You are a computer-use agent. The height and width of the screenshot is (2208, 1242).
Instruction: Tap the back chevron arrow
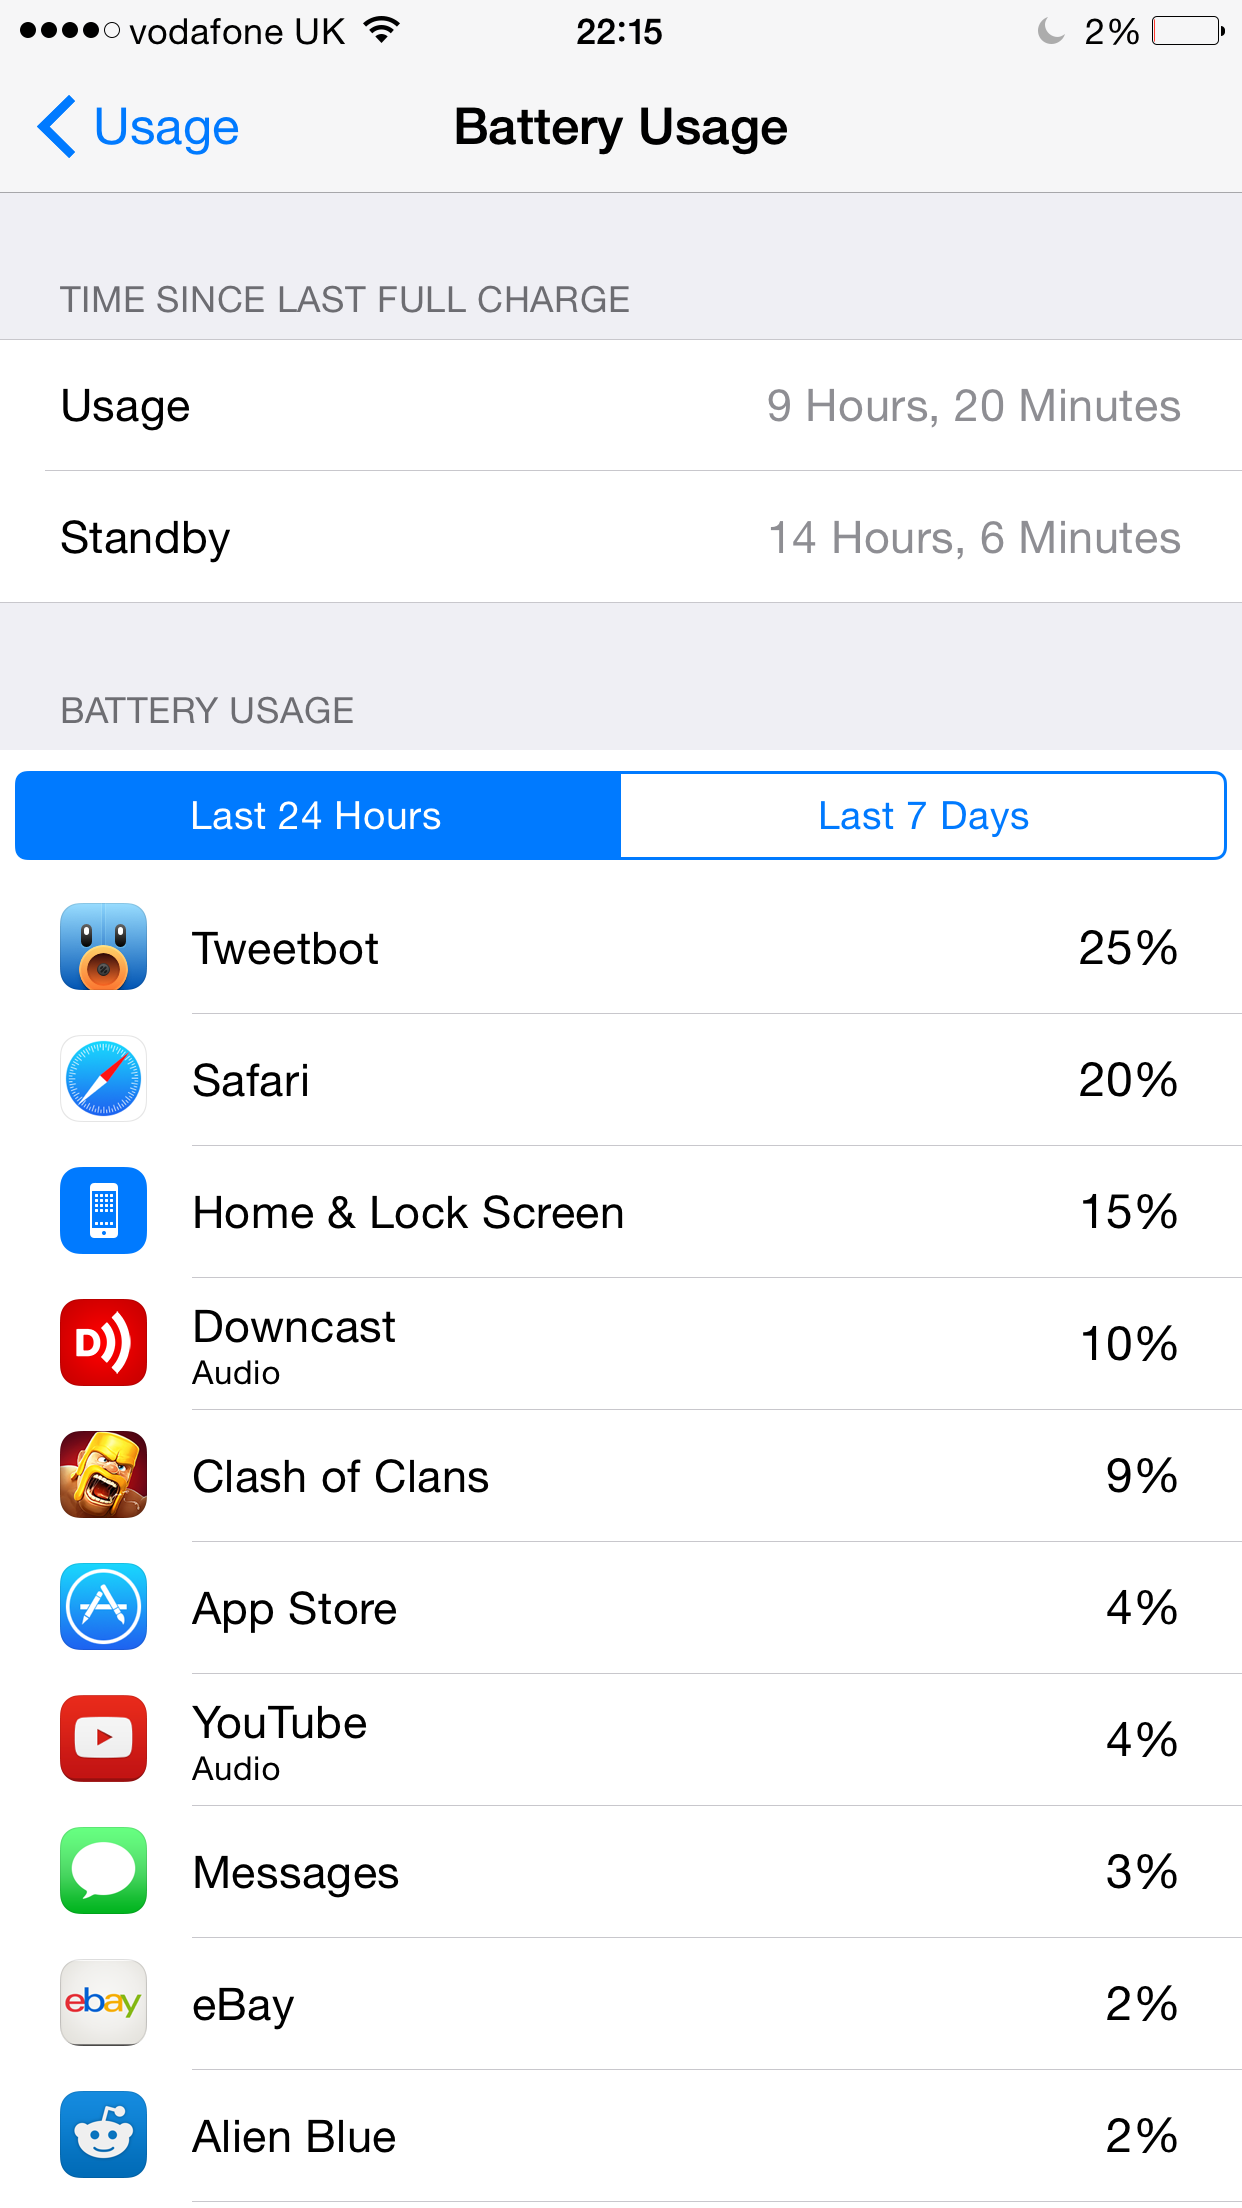(56, 127)
